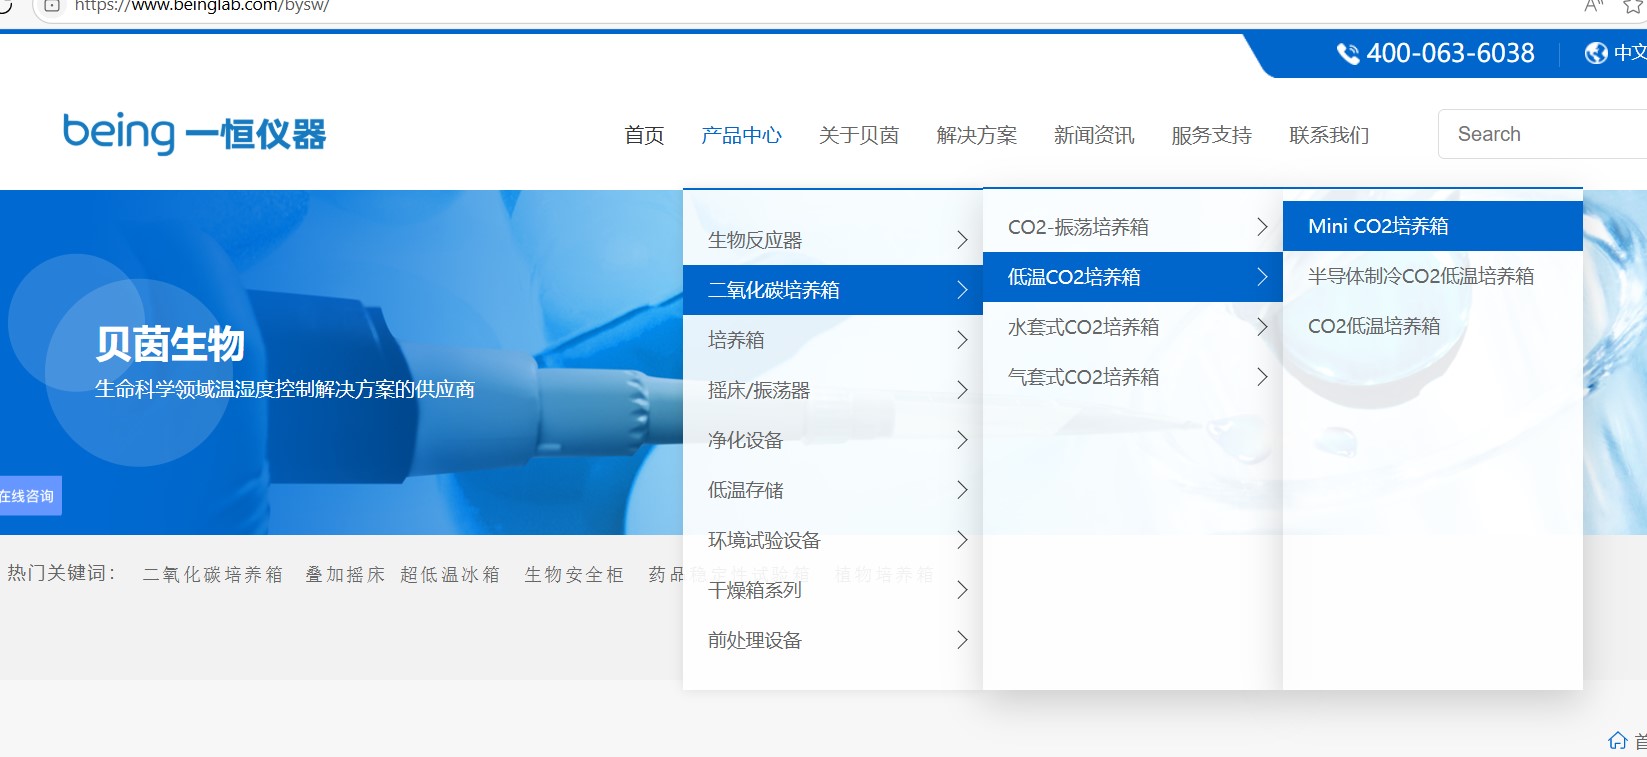
Task: Open the 生物安全柜 keyword link
Action: (574, 574)
